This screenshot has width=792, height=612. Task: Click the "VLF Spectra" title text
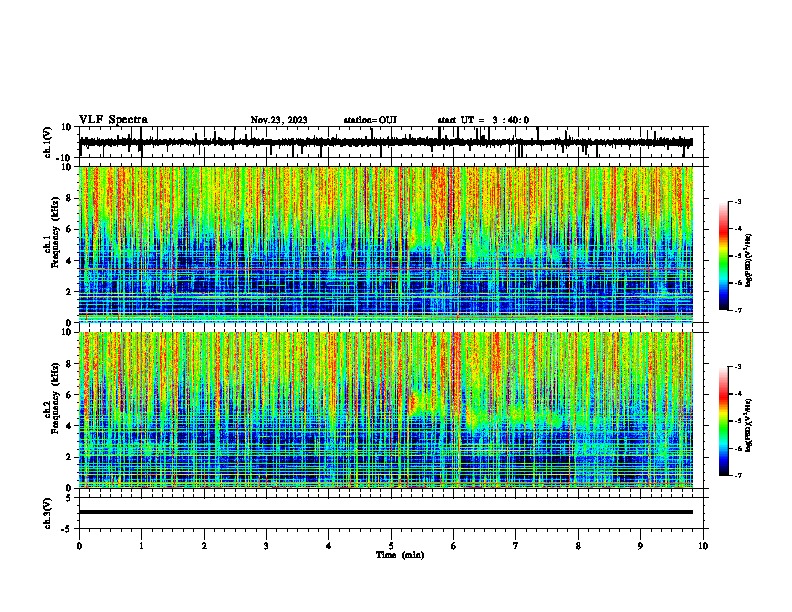click(113, 120)
